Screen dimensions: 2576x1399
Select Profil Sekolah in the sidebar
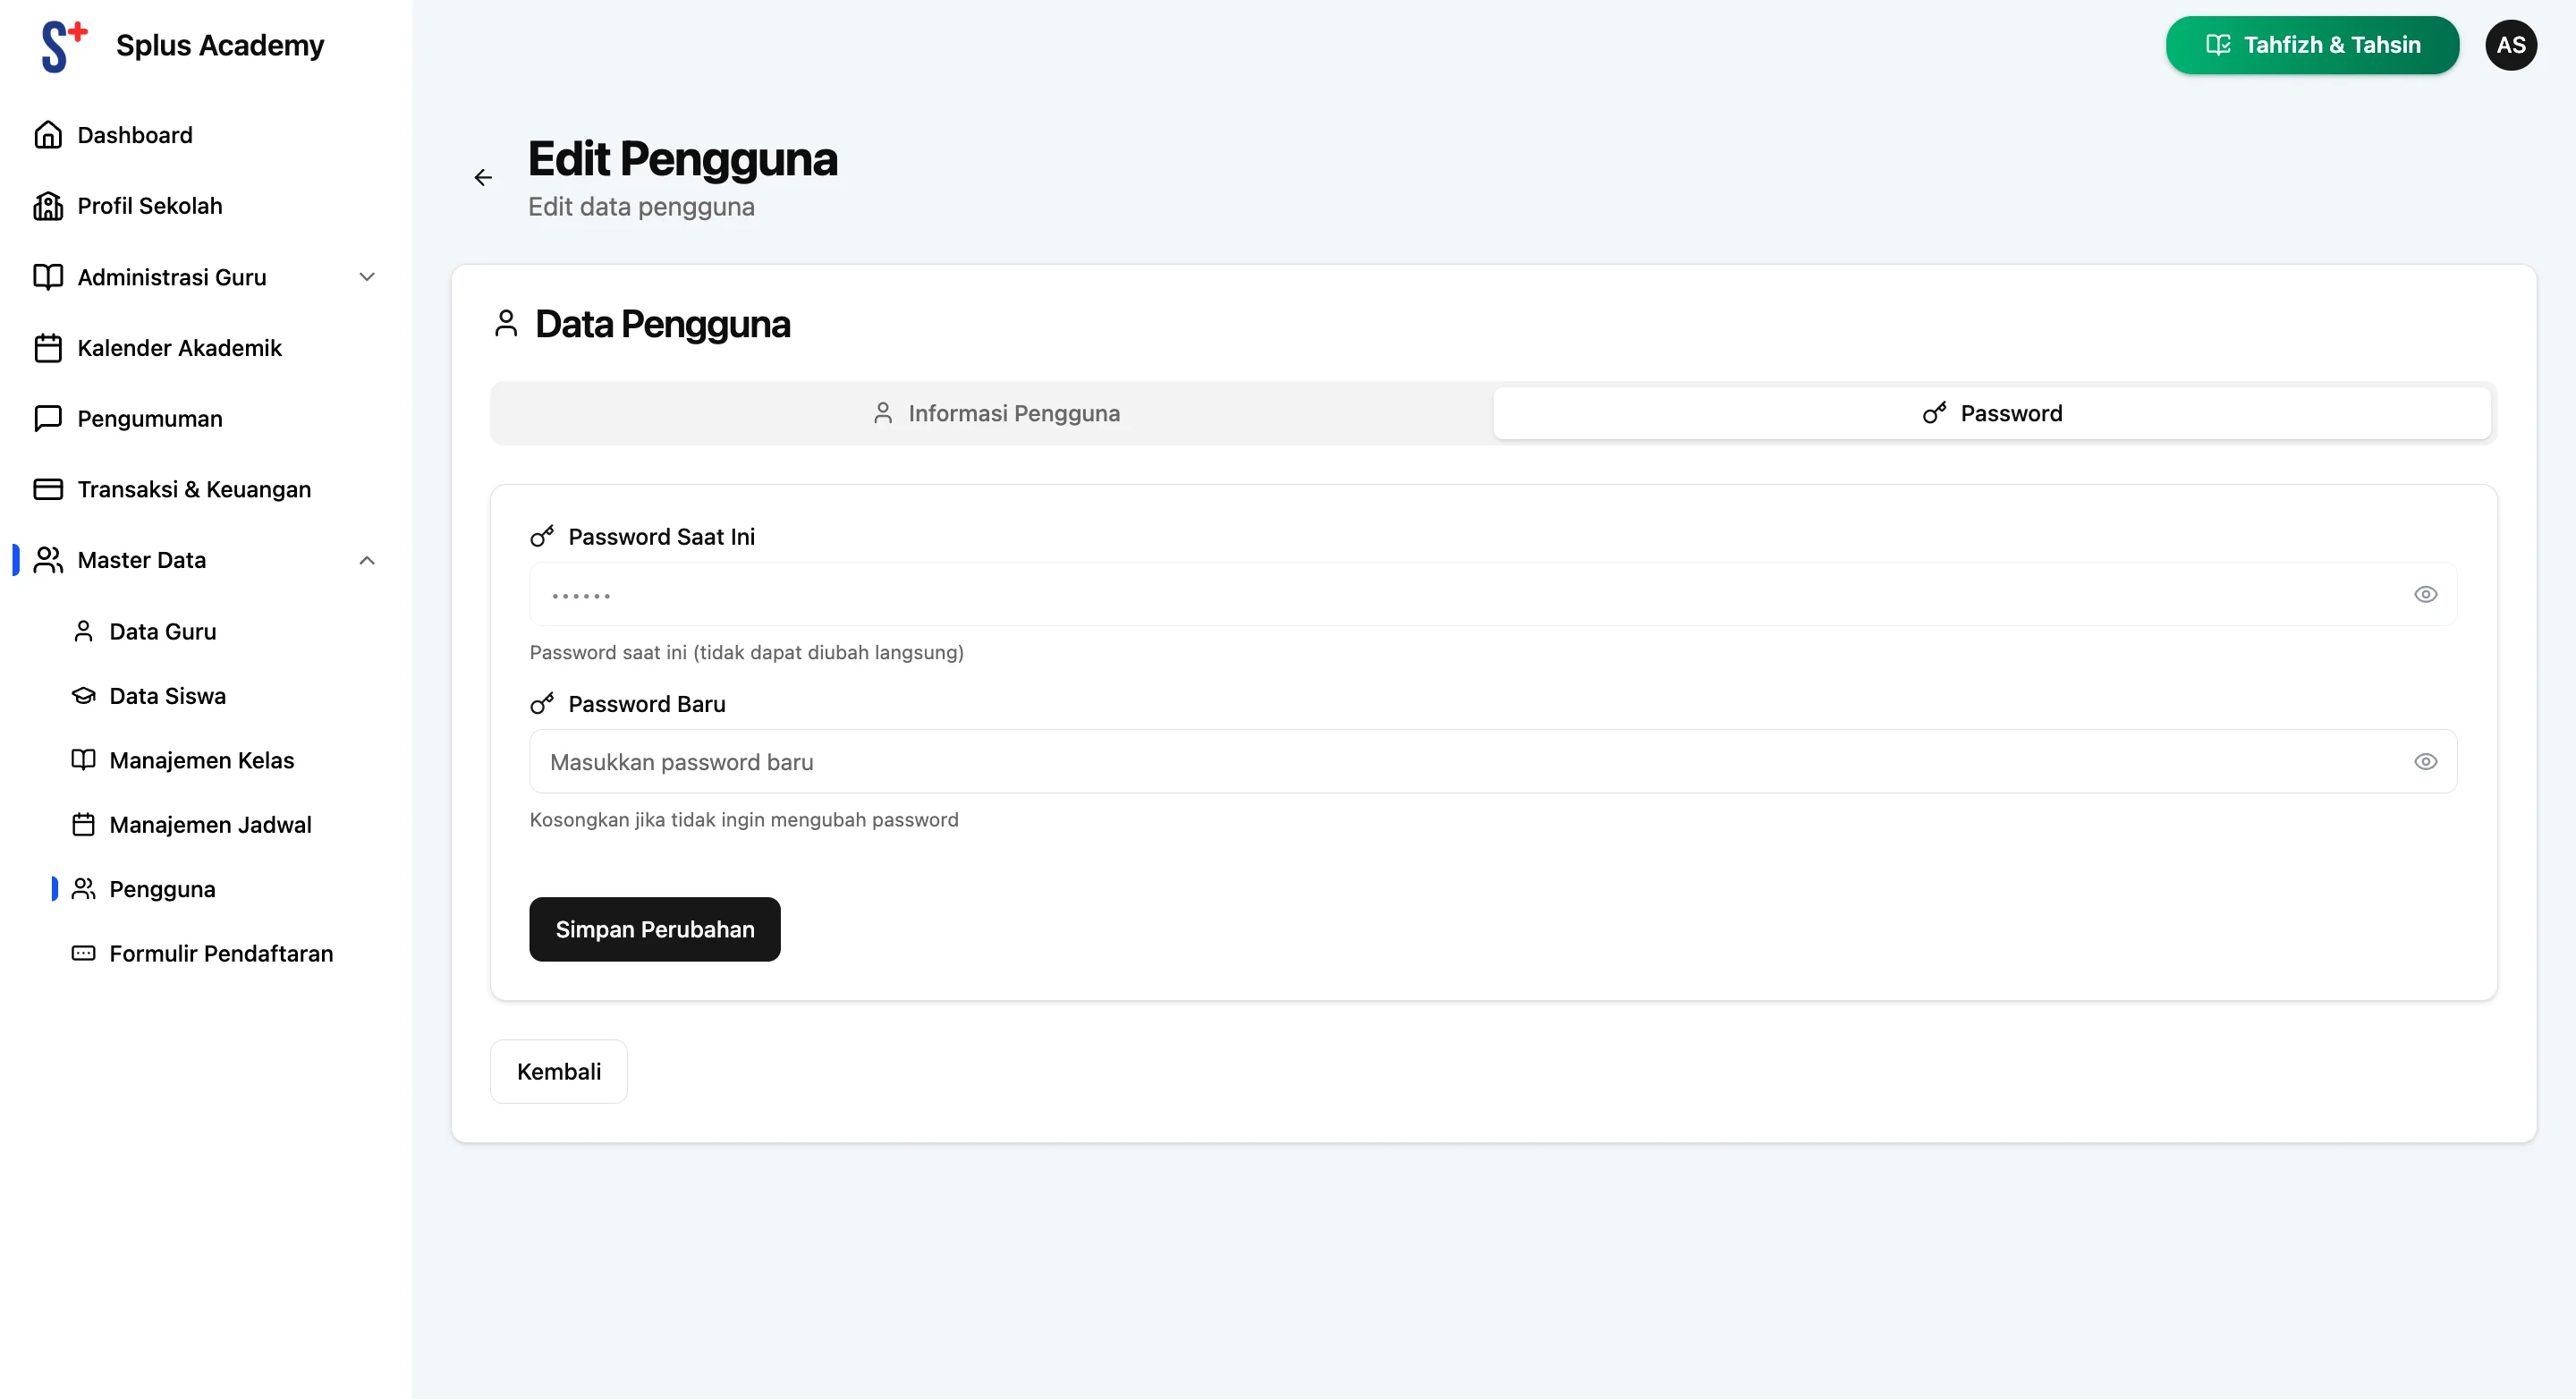pos(150,205)
